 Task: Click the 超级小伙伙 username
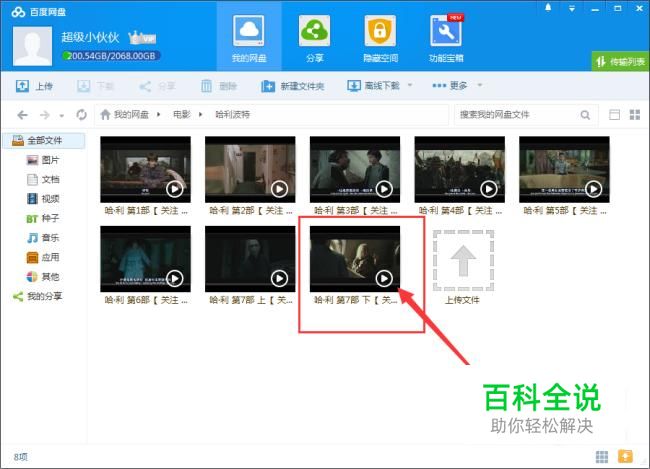tap(90, 37)
